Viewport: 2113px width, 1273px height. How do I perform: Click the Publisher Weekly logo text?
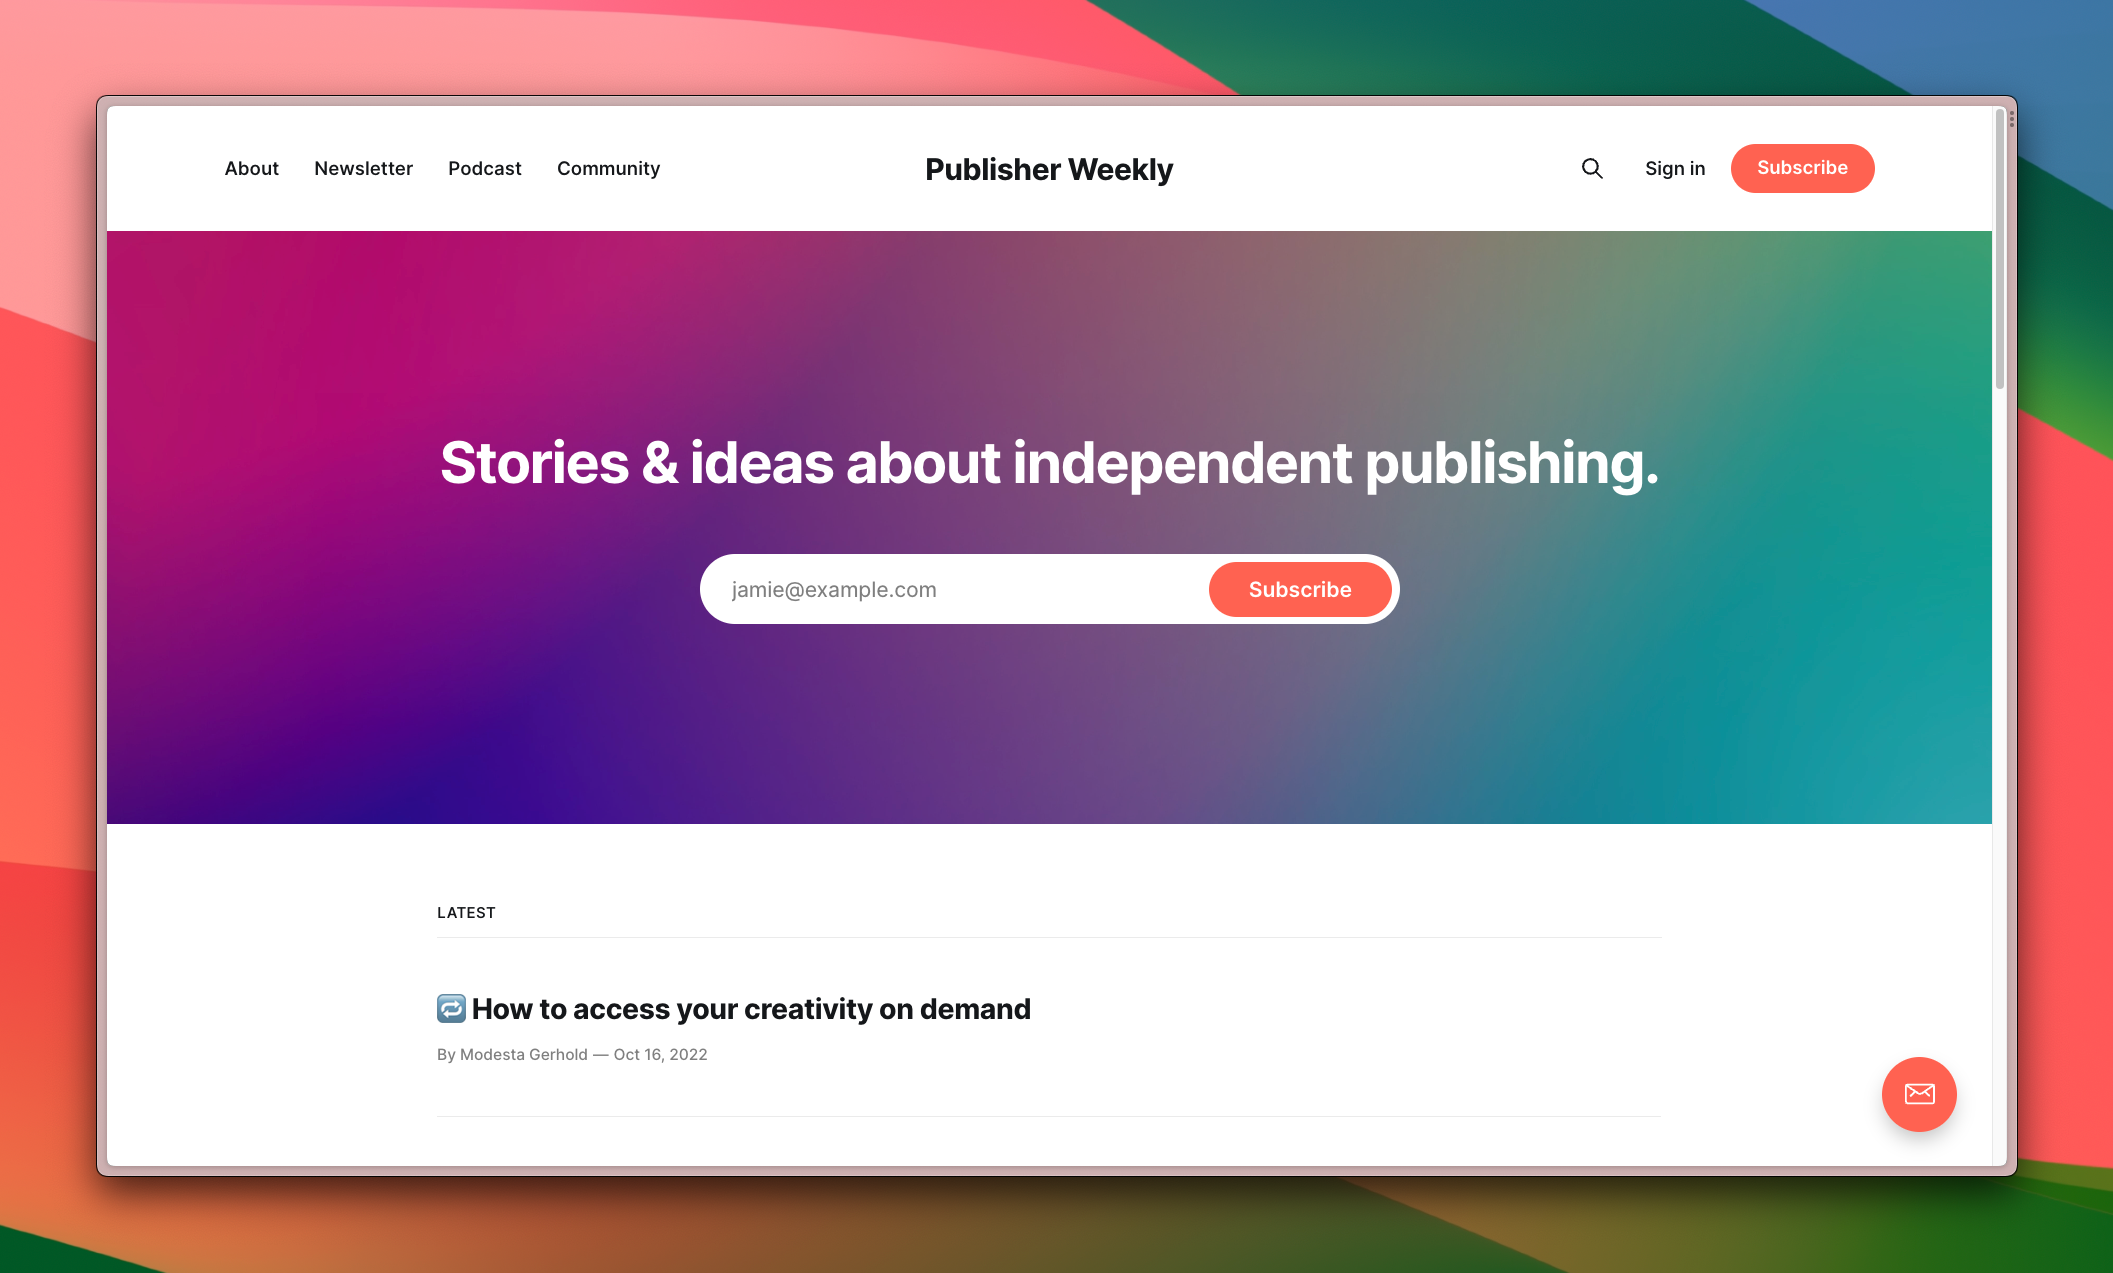1047,168
